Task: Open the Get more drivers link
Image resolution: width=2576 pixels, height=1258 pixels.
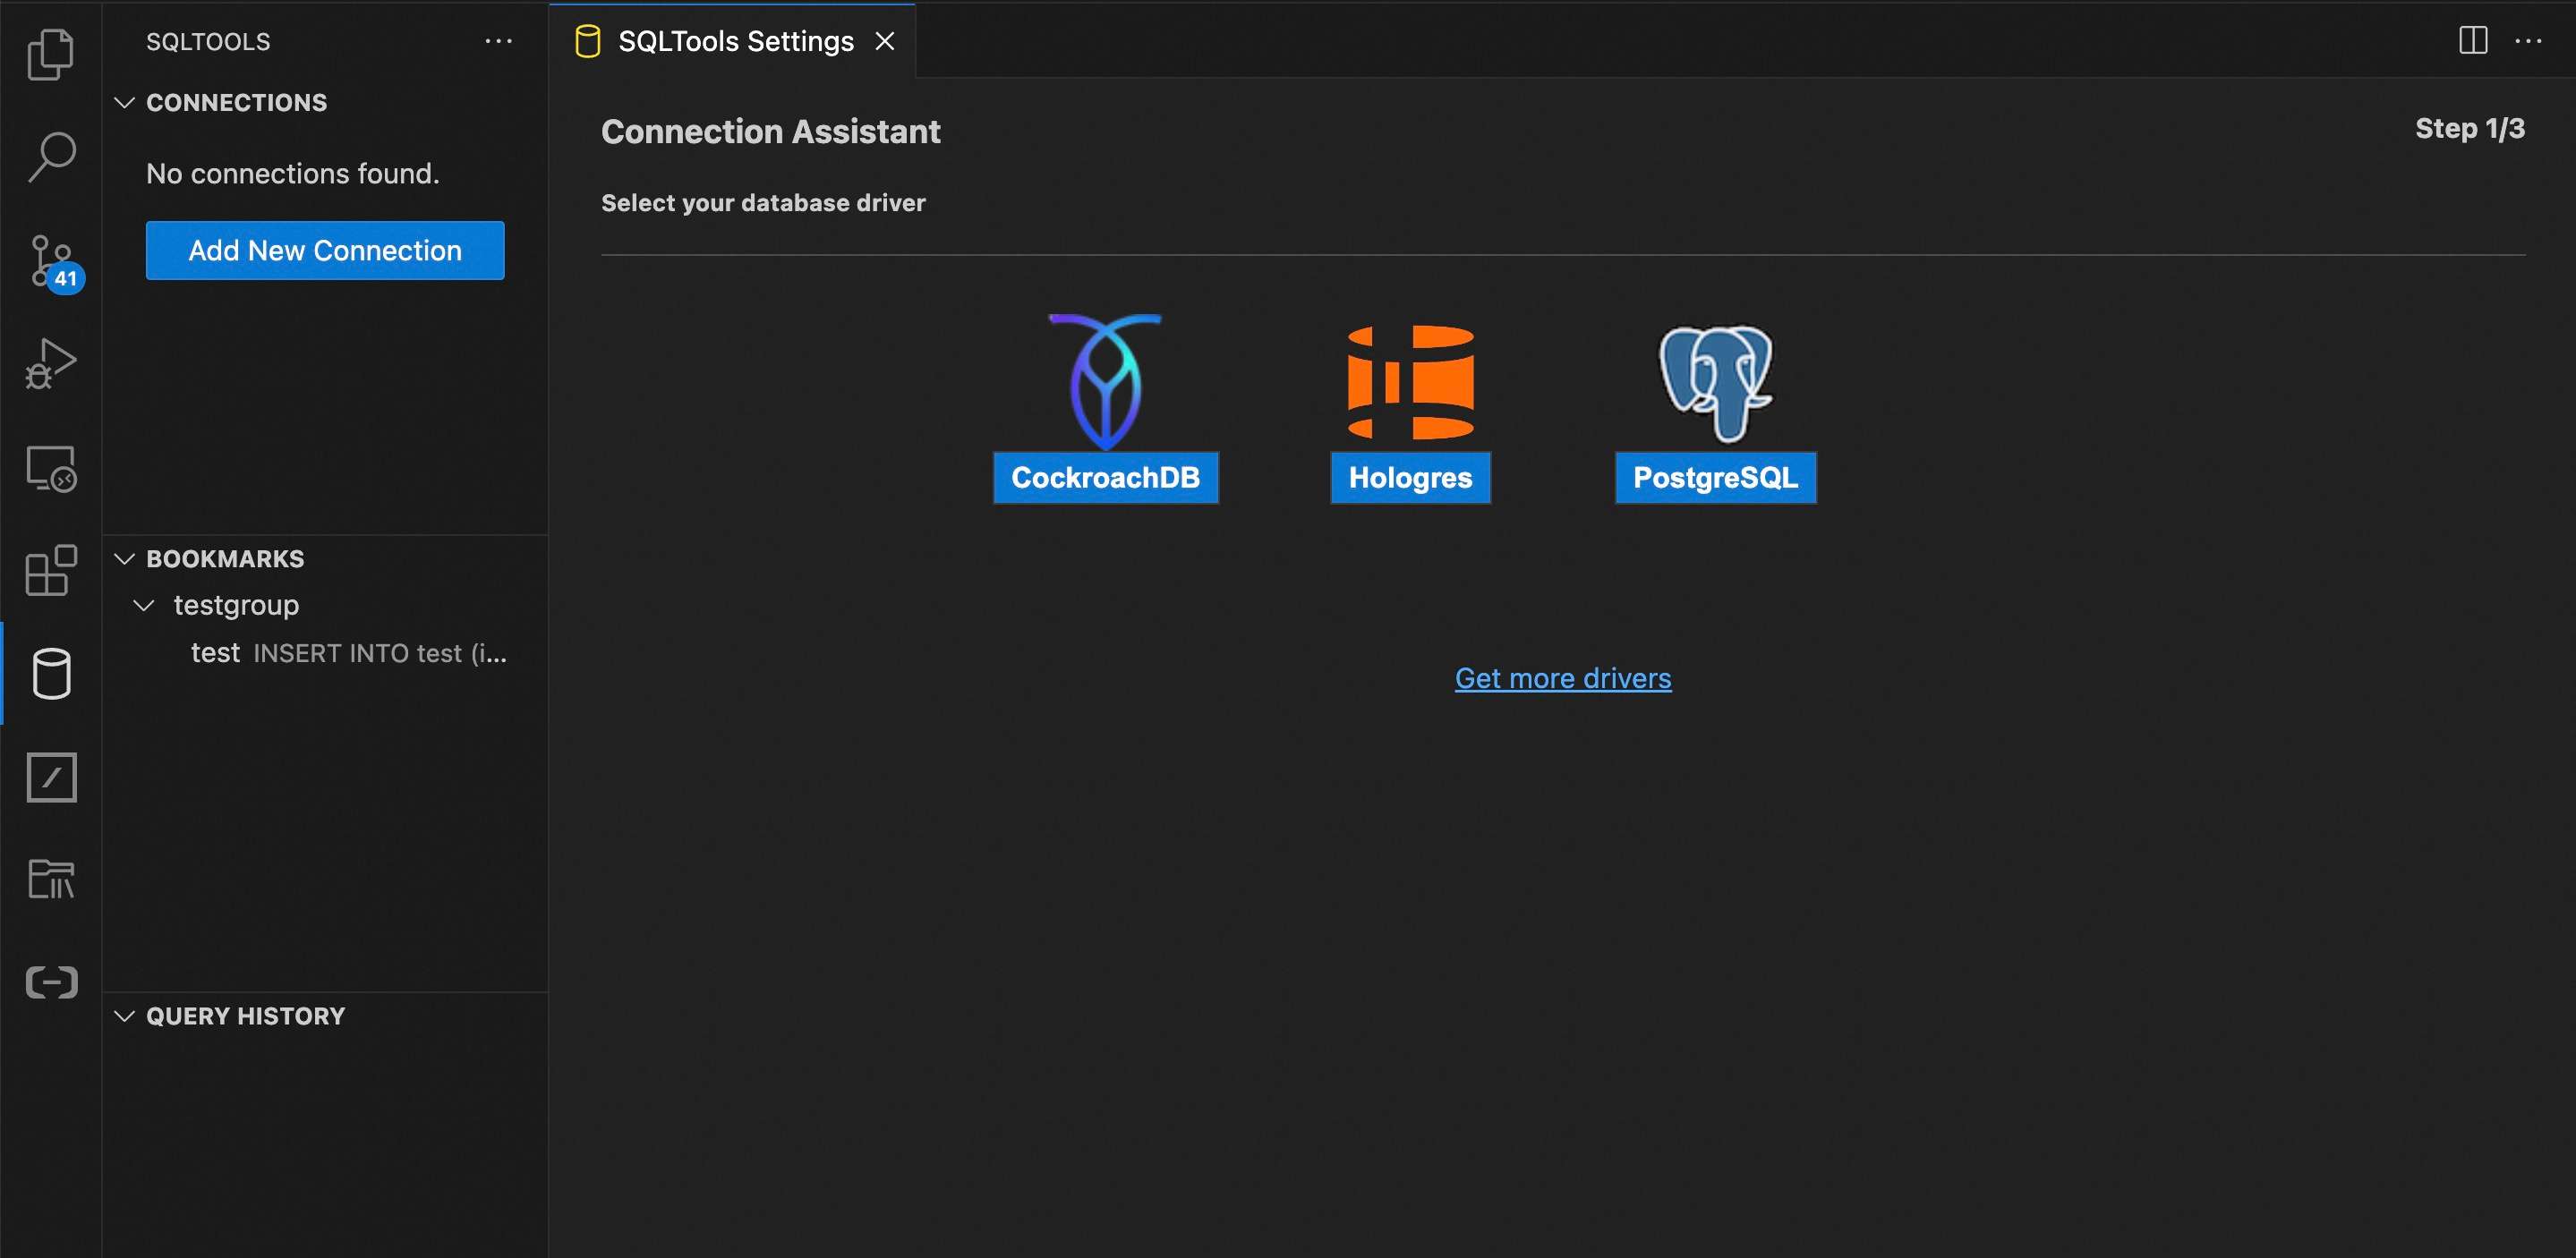Action: [x=1562, y=678]
